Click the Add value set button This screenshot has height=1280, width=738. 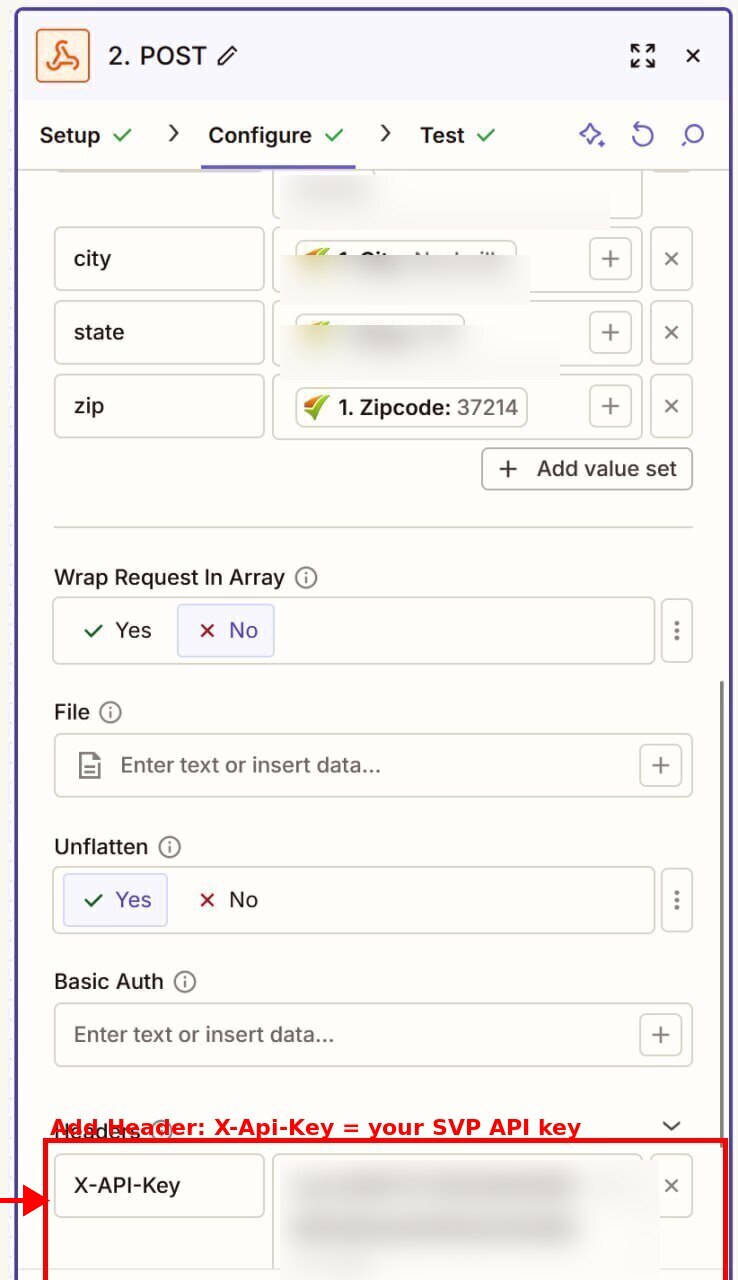[586, 468]
